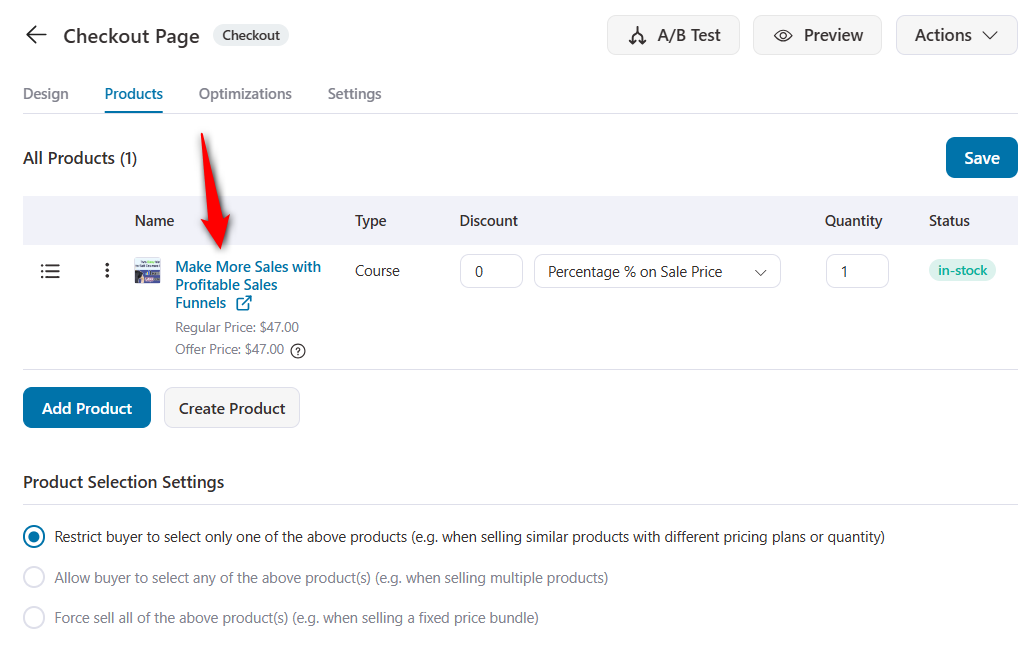Click the eye icon on Preview button
1035x646 pixels.
783,36
